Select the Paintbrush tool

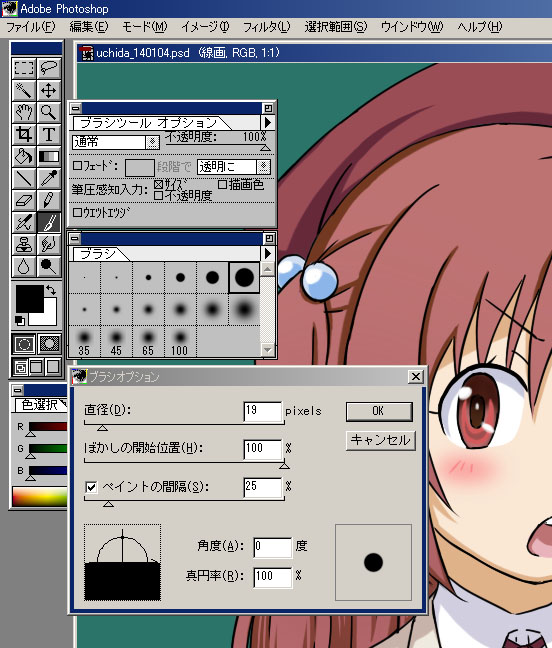tap(49, 222)
